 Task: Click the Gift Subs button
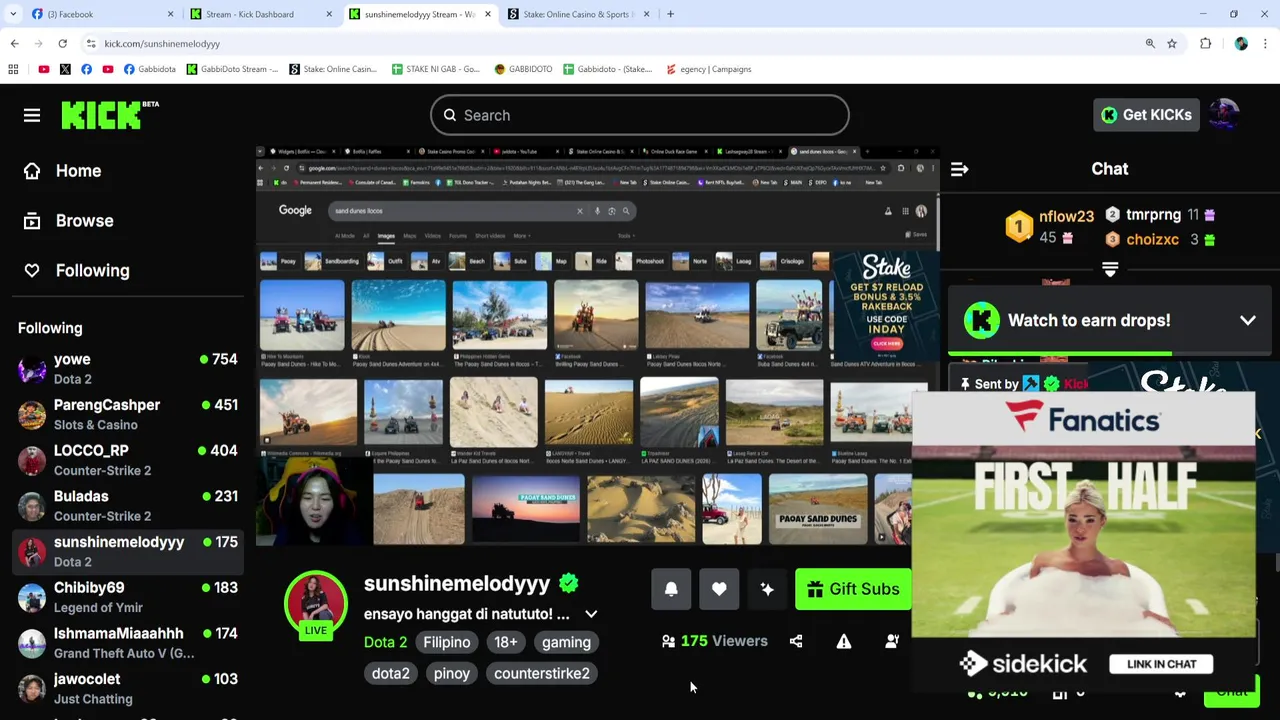click(853, 589)
